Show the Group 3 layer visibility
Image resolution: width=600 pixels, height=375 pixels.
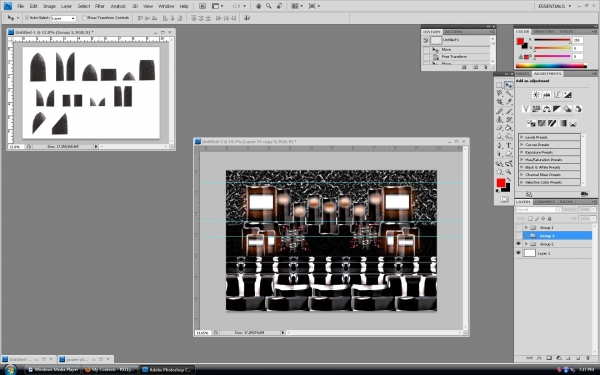click(518, 236)
